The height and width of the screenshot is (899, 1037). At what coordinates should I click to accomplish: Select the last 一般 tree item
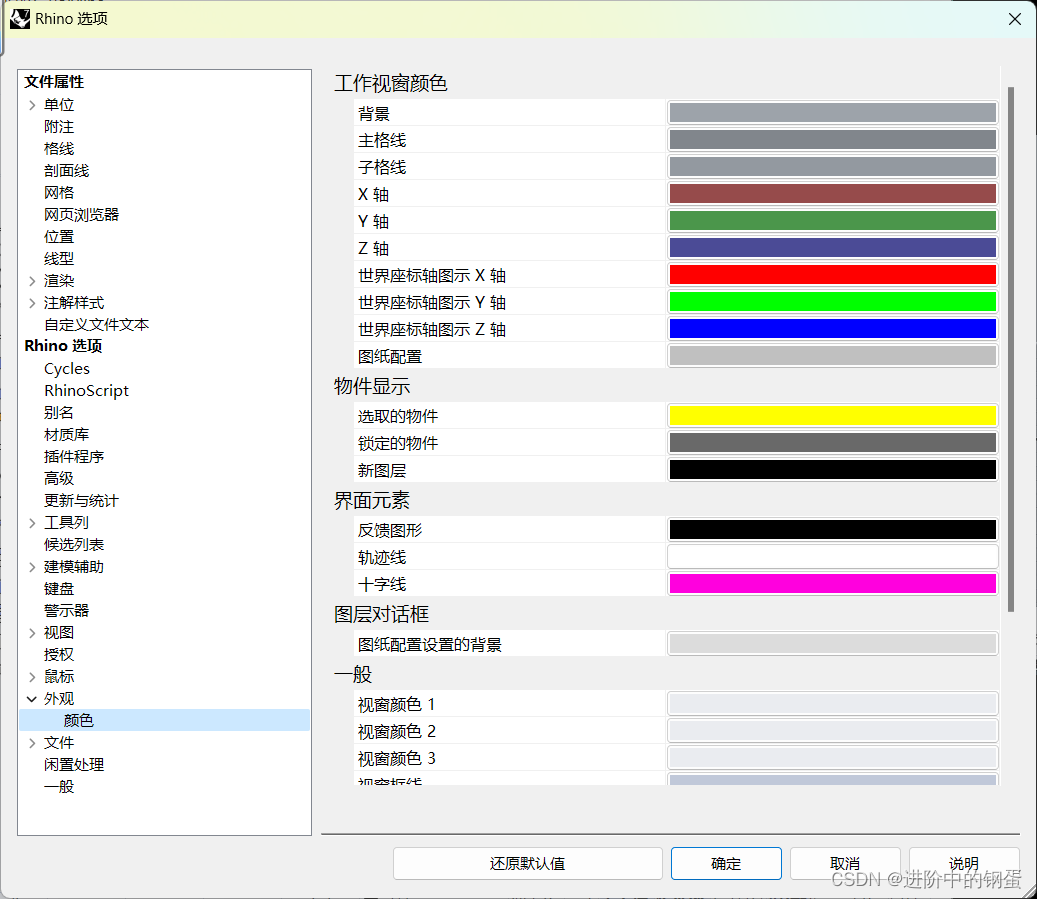59,787
